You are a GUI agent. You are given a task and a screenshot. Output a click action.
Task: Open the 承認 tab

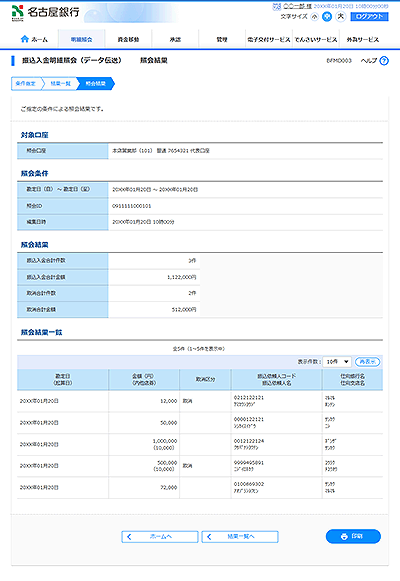(175, 39)
